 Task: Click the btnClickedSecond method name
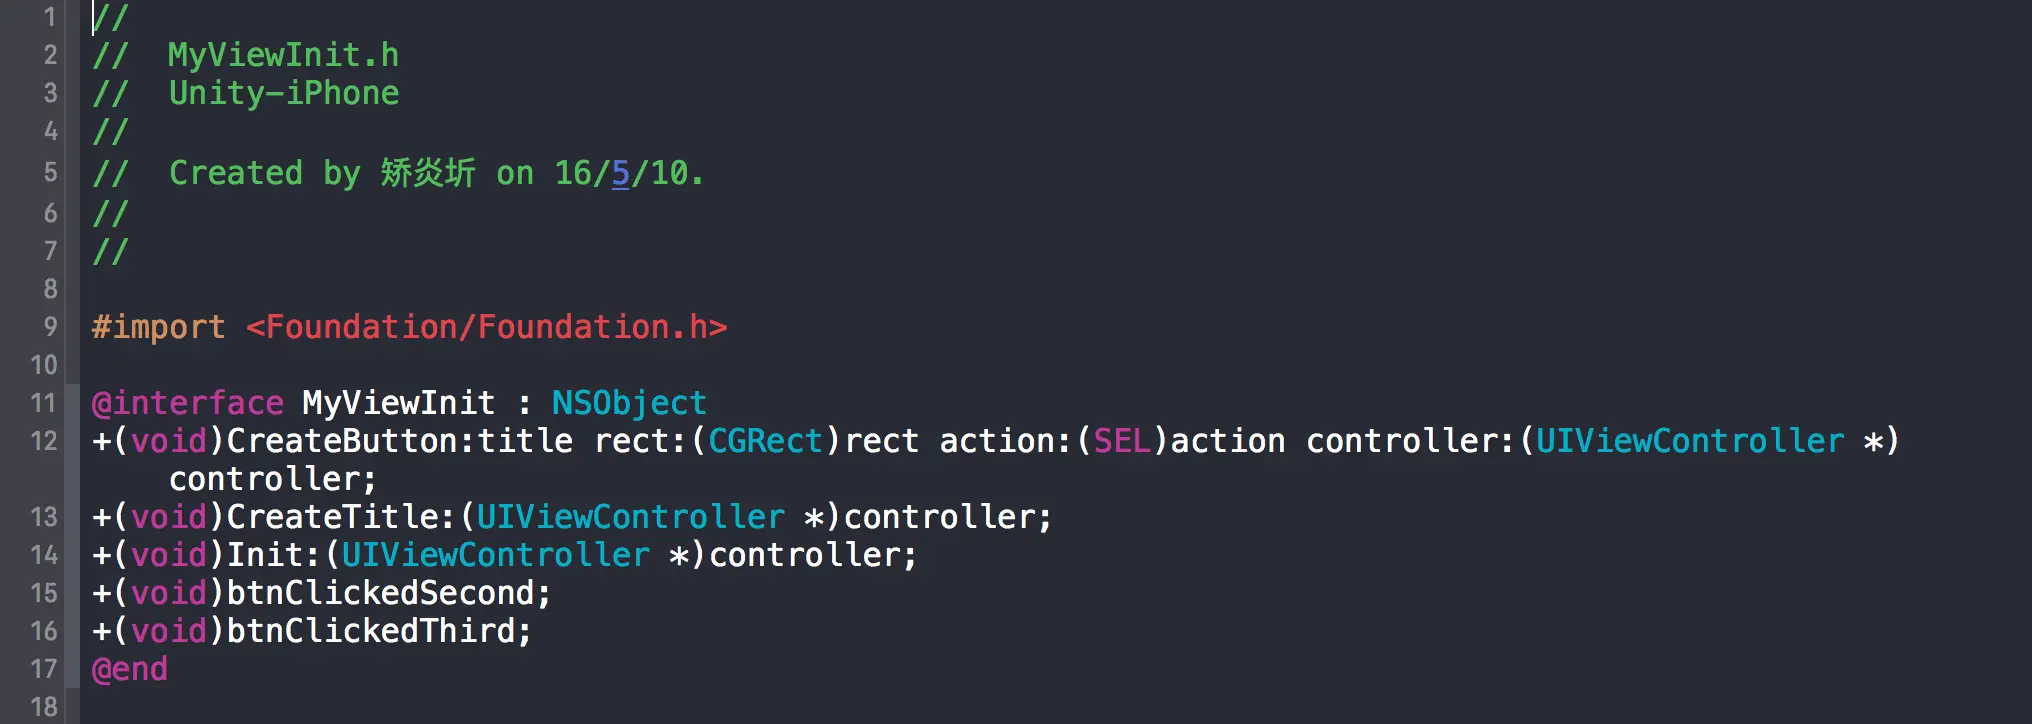coord(380,593)
